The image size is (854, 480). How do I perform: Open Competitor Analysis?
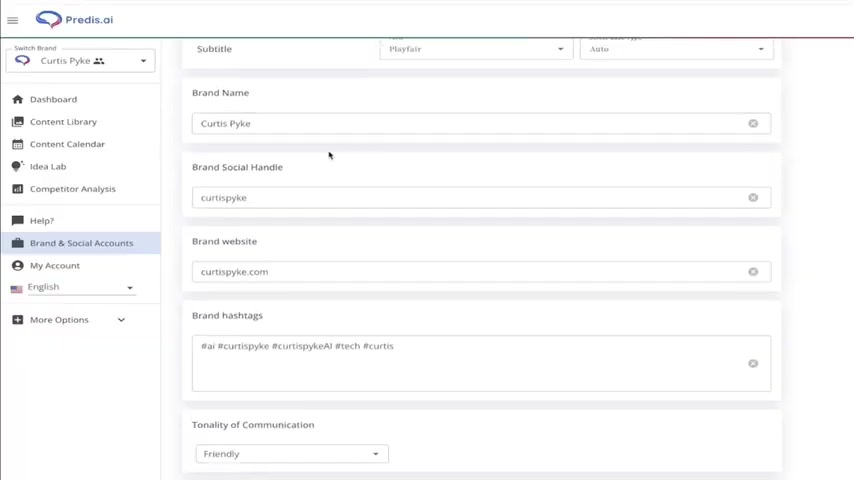tap(72, 189)
